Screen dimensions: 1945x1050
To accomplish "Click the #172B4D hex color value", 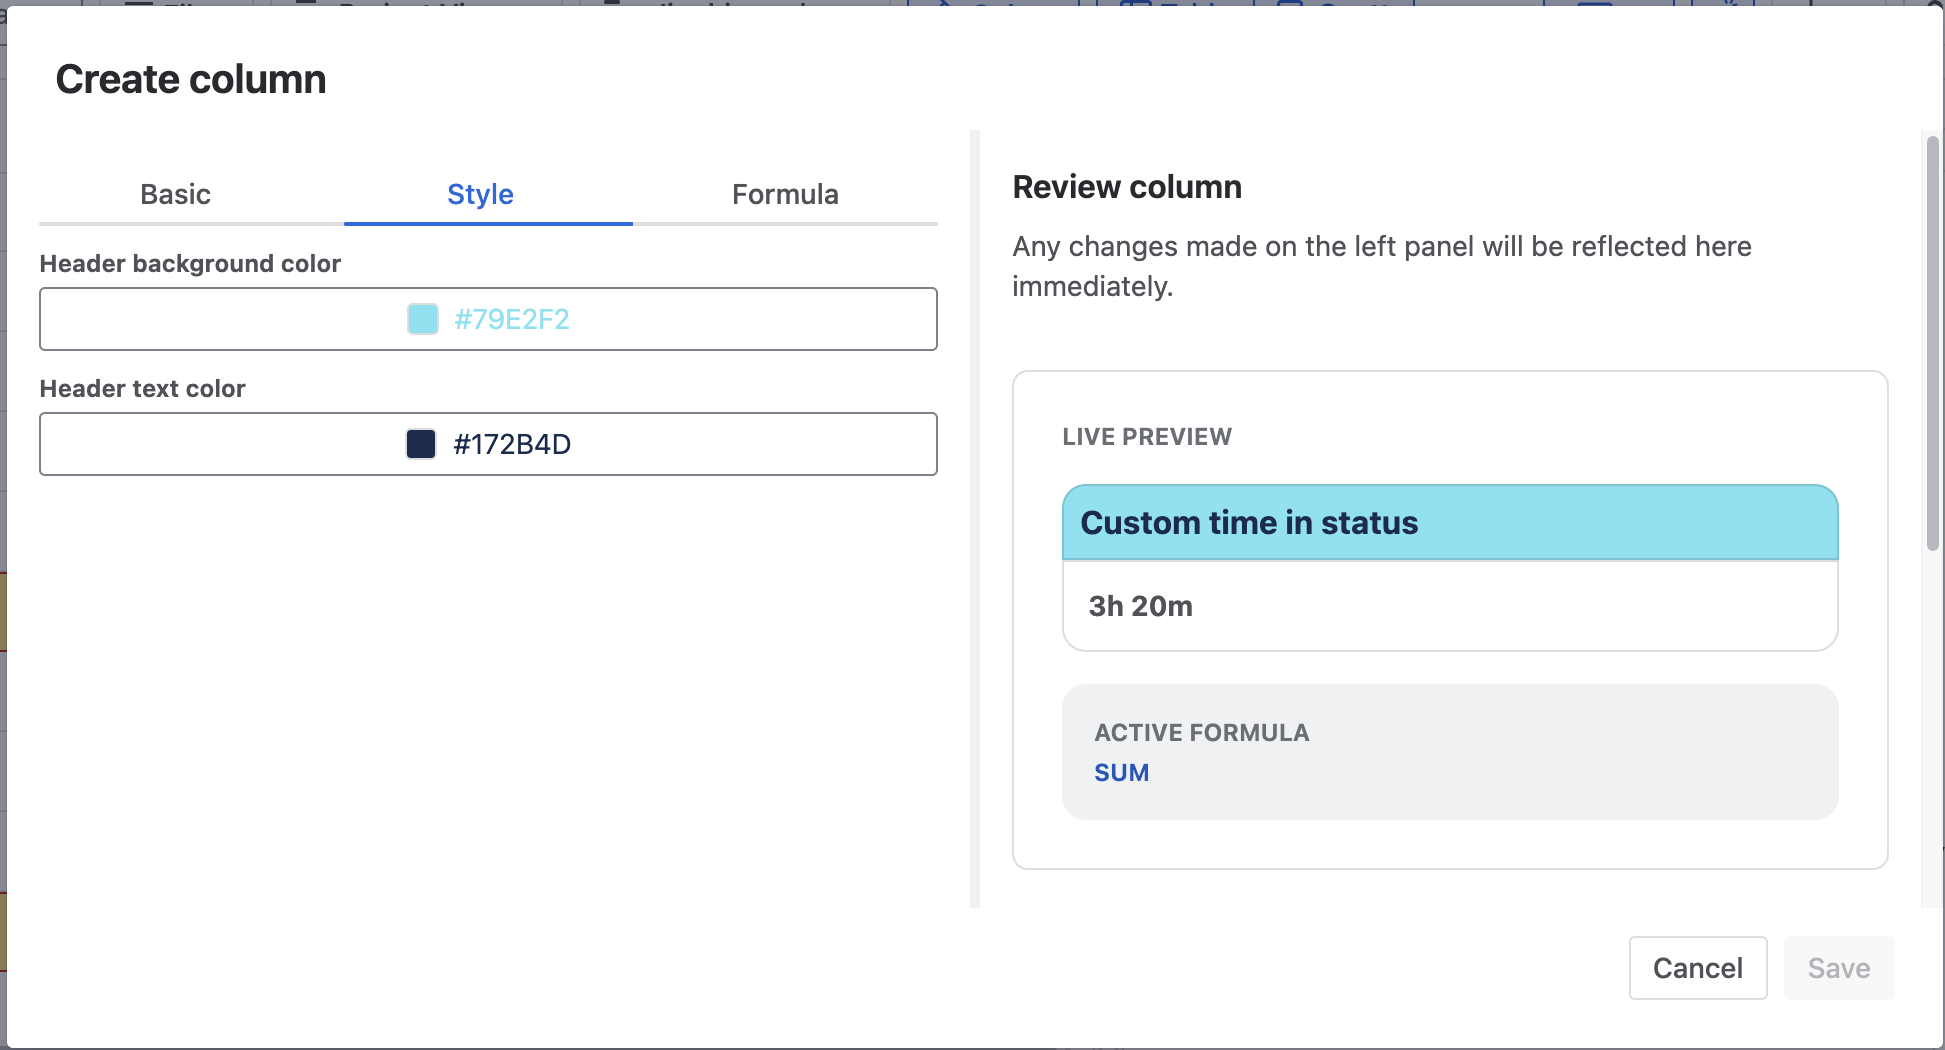I will pyautogui.click(x=511, y=444).
